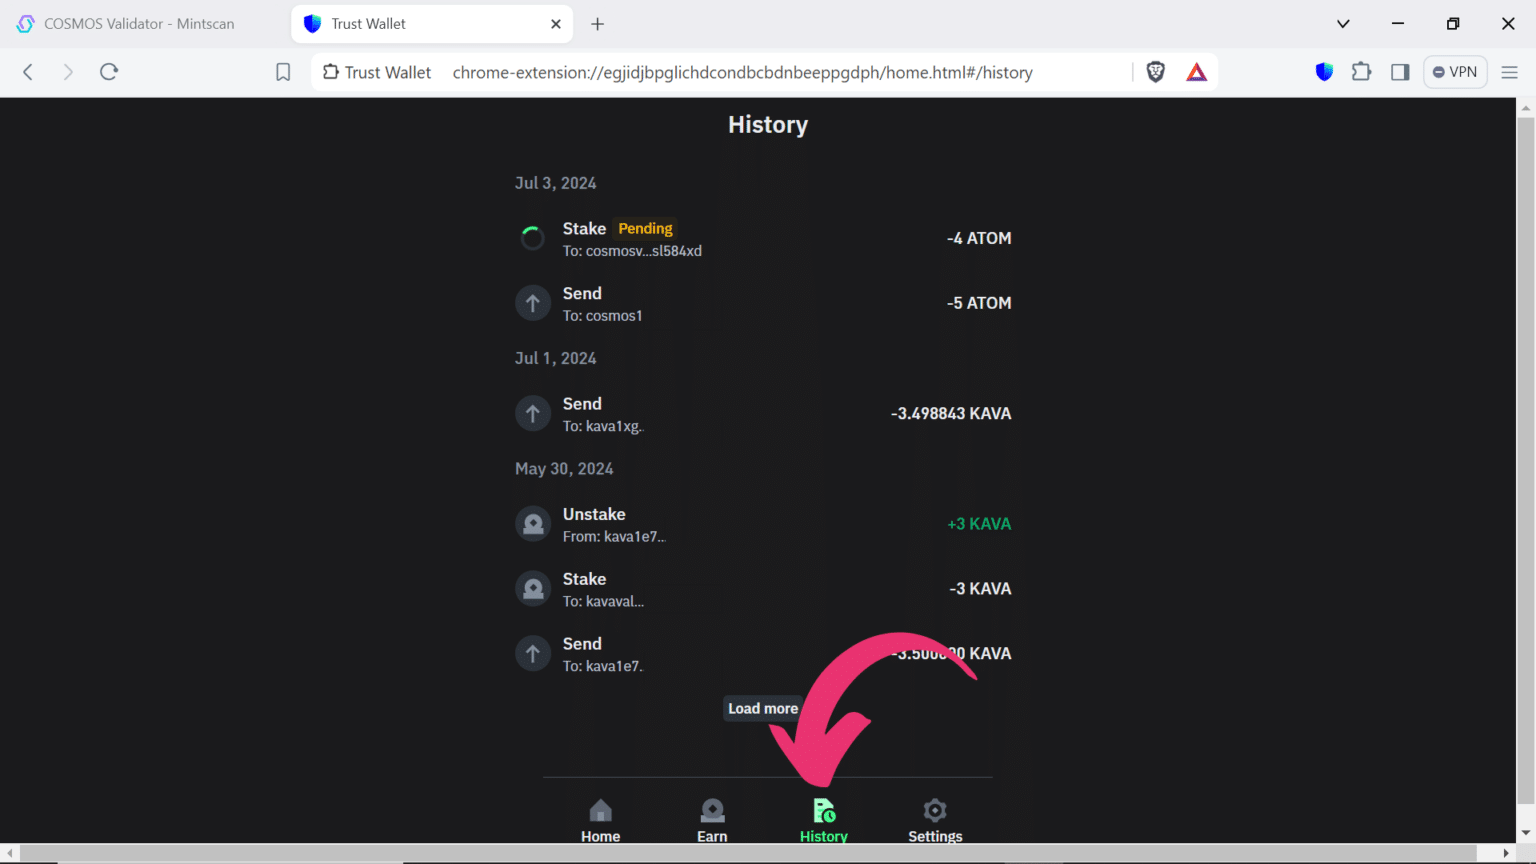Open the browser hamburger menu
This screenshot has height=864, width=1536.
pos(1510,72)
